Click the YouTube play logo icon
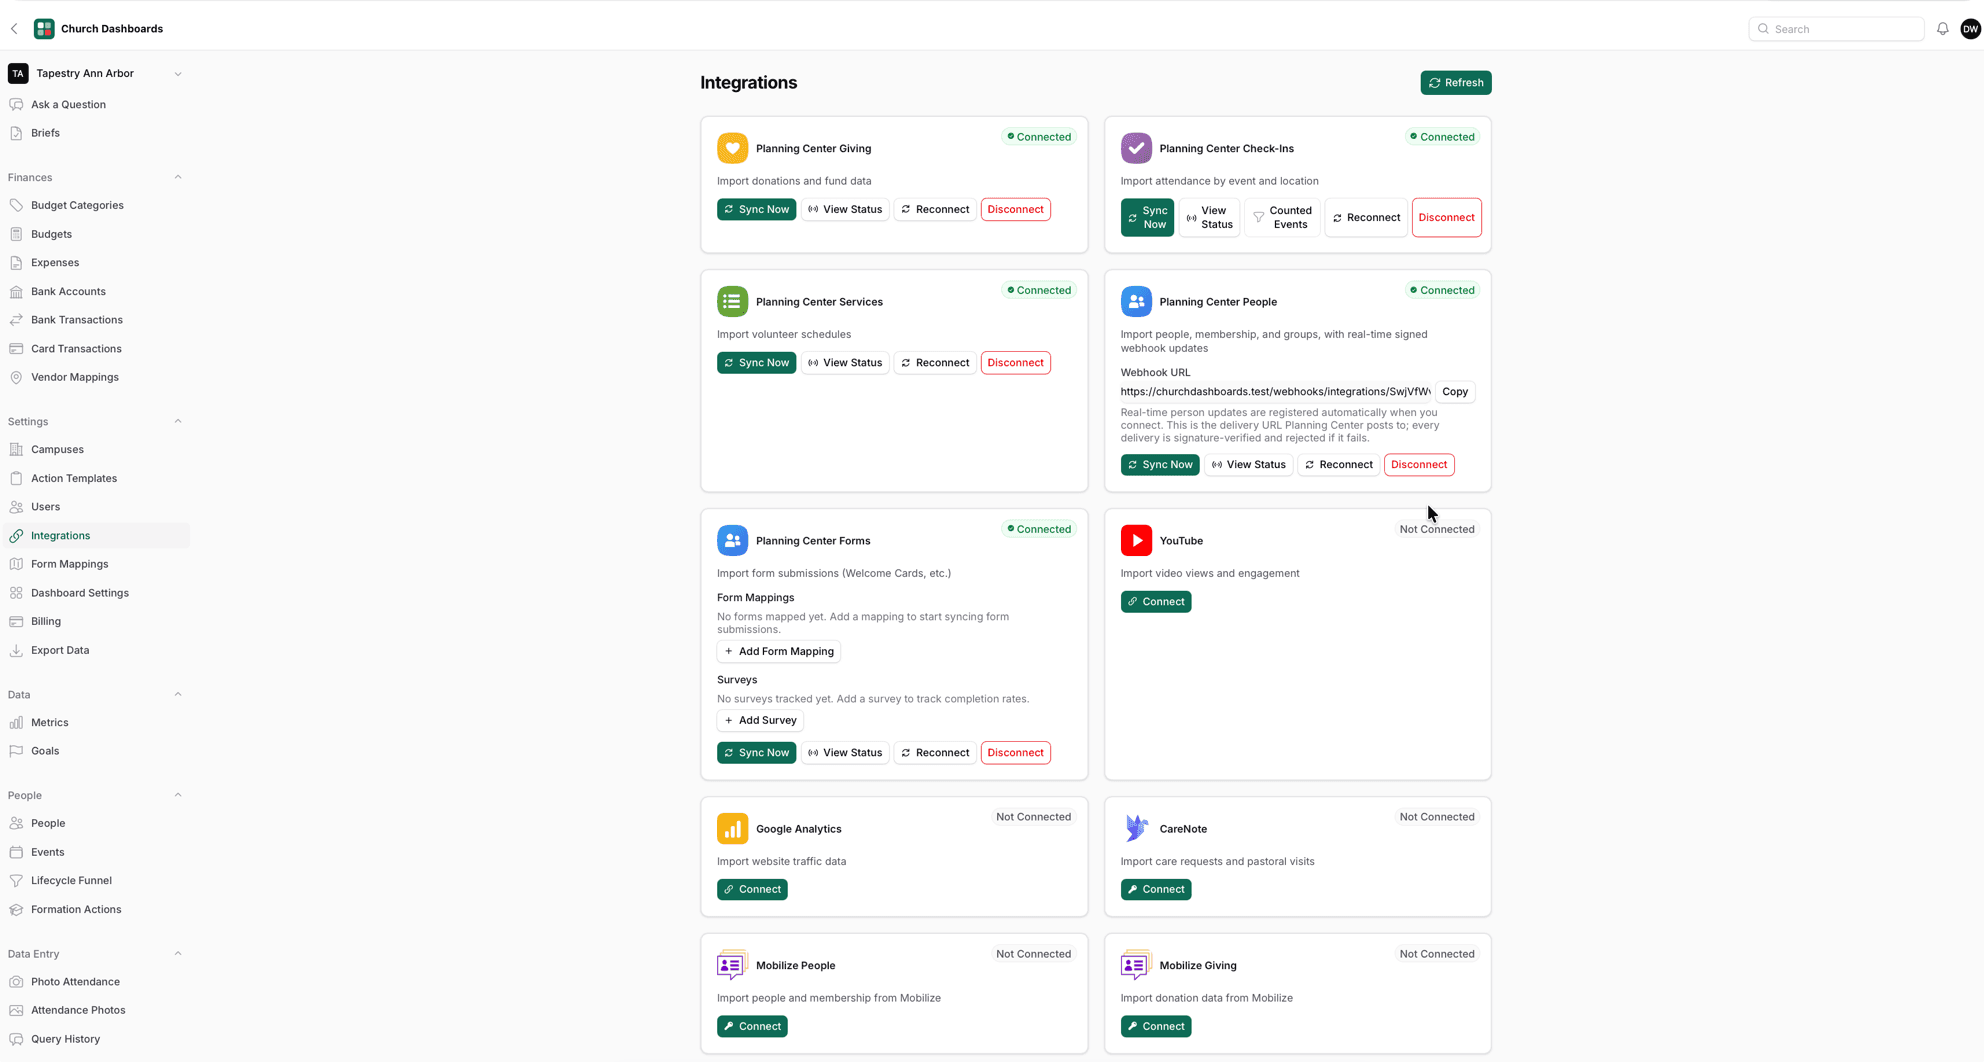The height and width of the screenshot is (1062, 1984). [x=1136, y=541]
